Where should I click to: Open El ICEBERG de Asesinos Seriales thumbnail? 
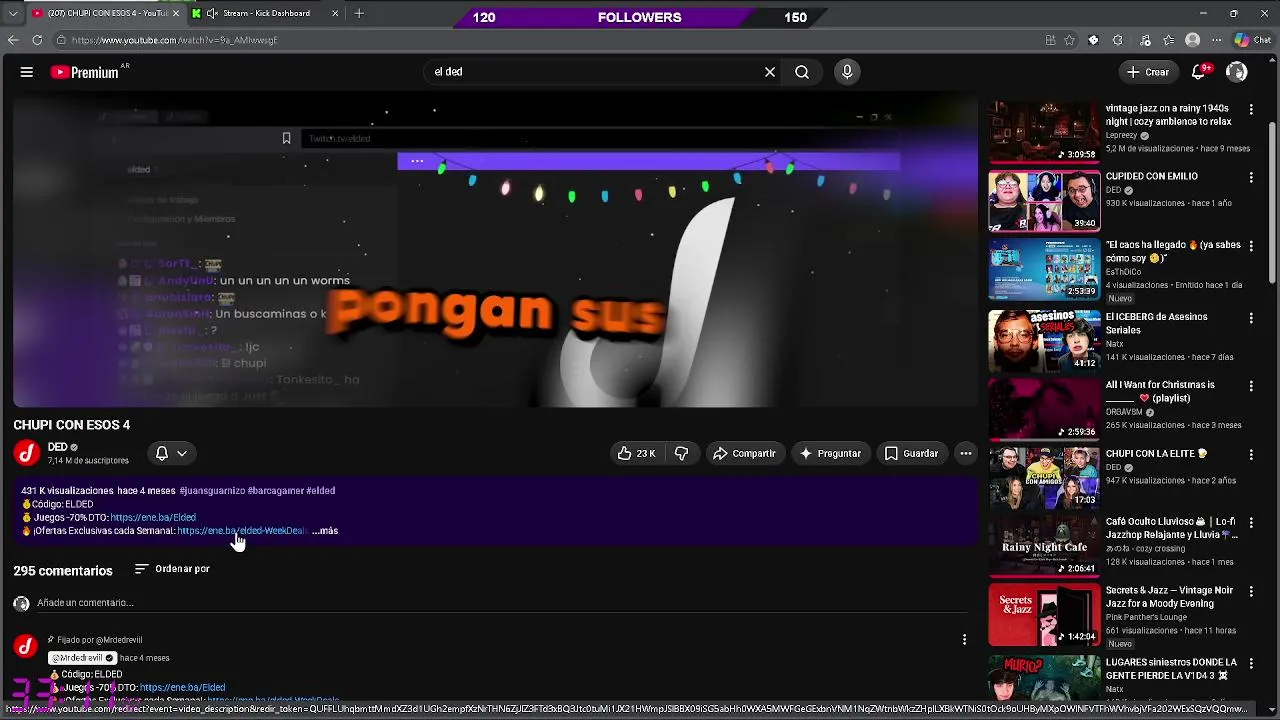tap(1044, 340)
